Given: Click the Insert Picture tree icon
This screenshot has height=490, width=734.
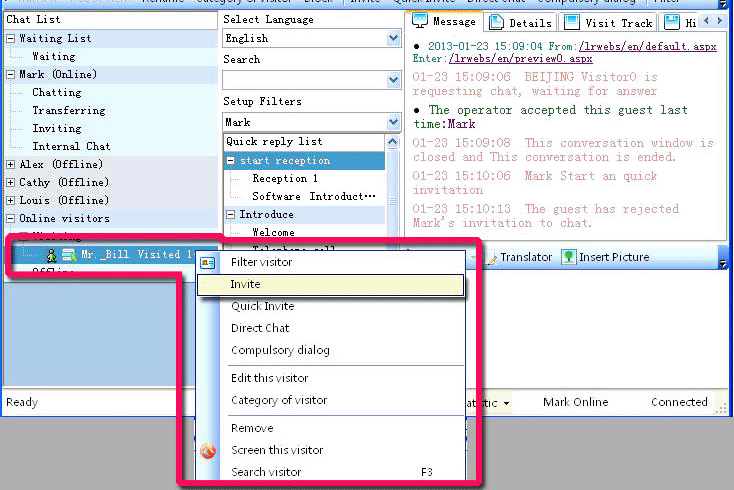Looking at the screenshot, I should tap(568, 257).
